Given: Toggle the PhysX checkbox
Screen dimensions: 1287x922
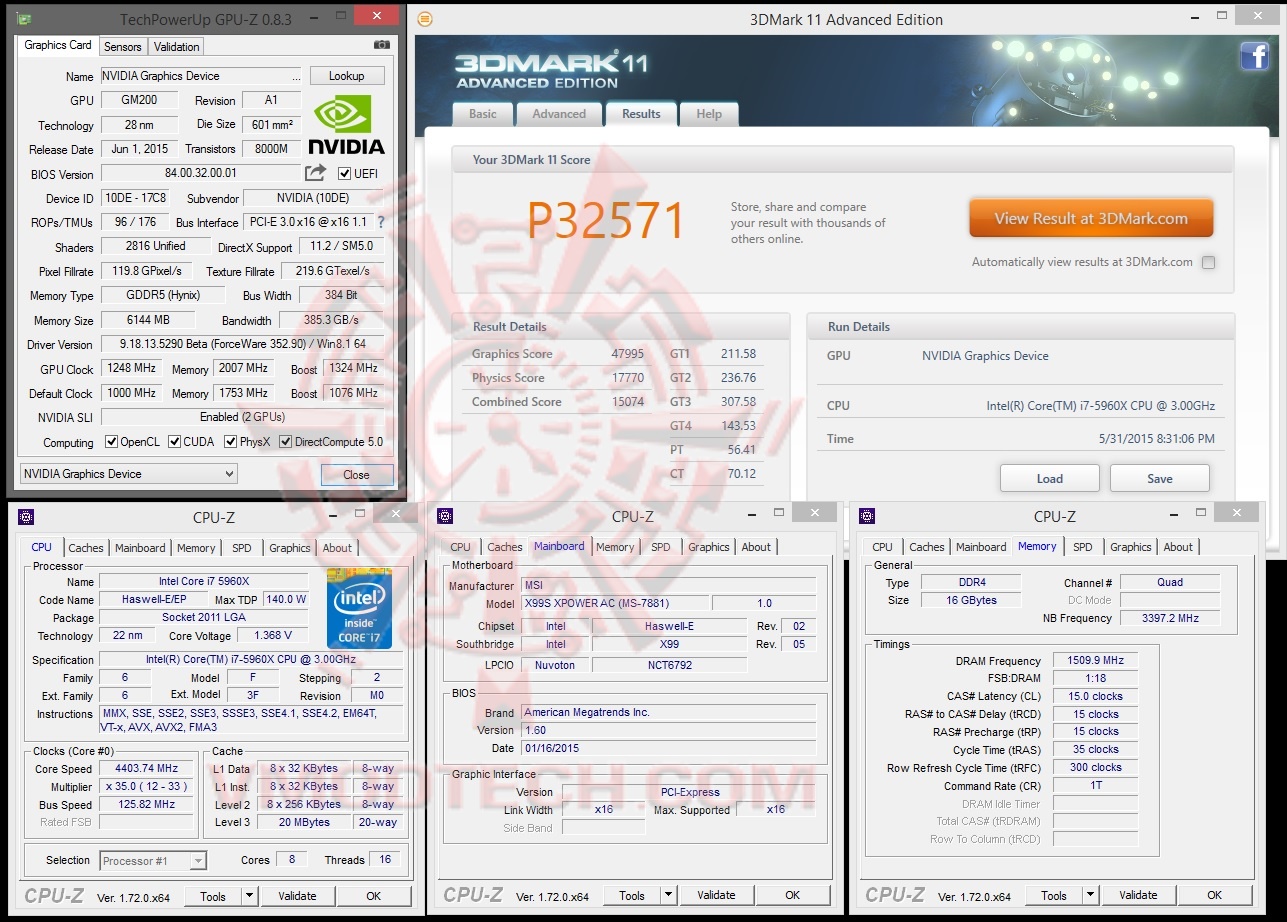Looking at the screenshot, I should (x=230, y=442).
